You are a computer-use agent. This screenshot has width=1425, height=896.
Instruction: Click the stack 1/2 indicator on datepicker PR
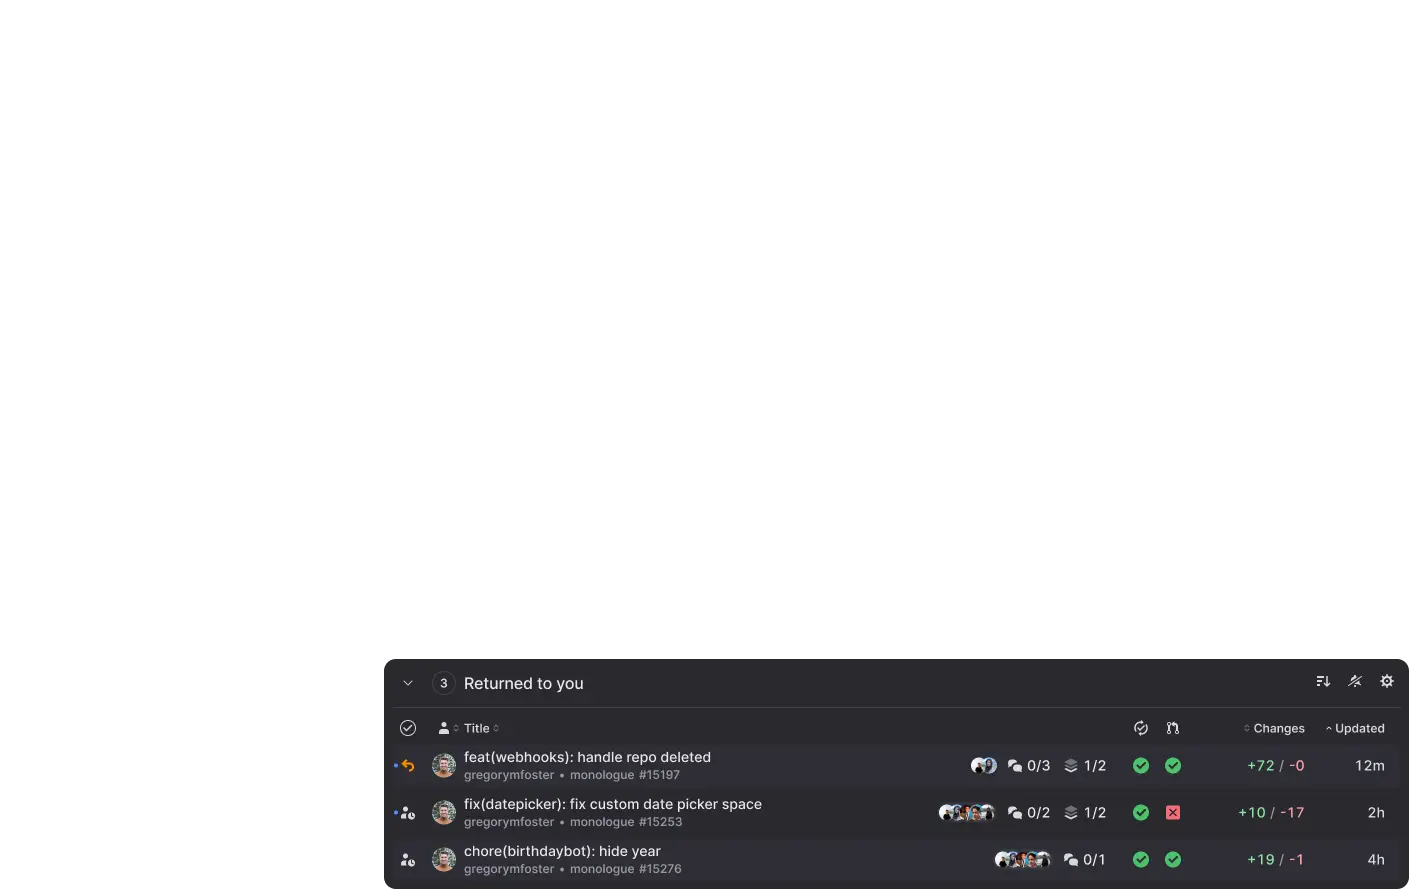1085,813
